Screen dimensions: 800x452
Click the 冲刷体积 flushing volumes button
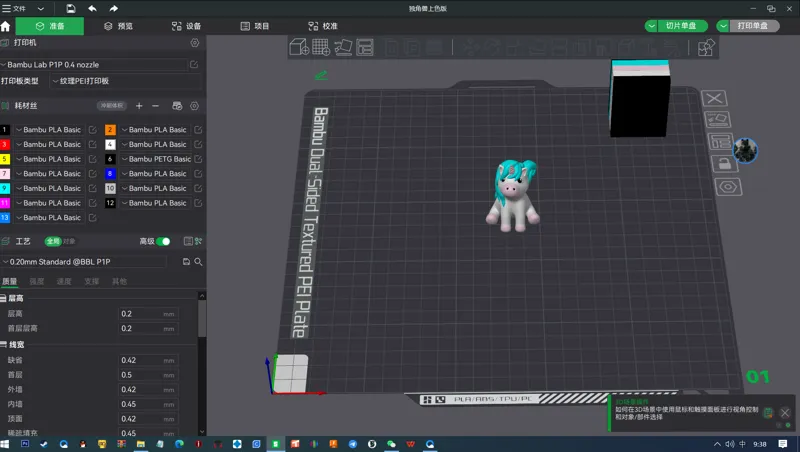point(112,106)
